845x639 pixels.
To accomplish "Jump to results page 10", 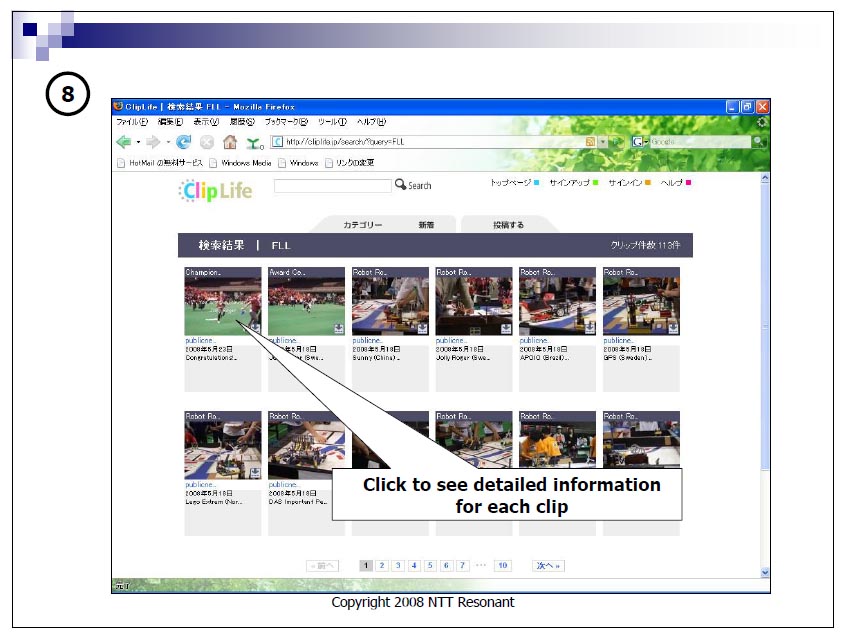I will pyautogui.click(x=502, y=565).
